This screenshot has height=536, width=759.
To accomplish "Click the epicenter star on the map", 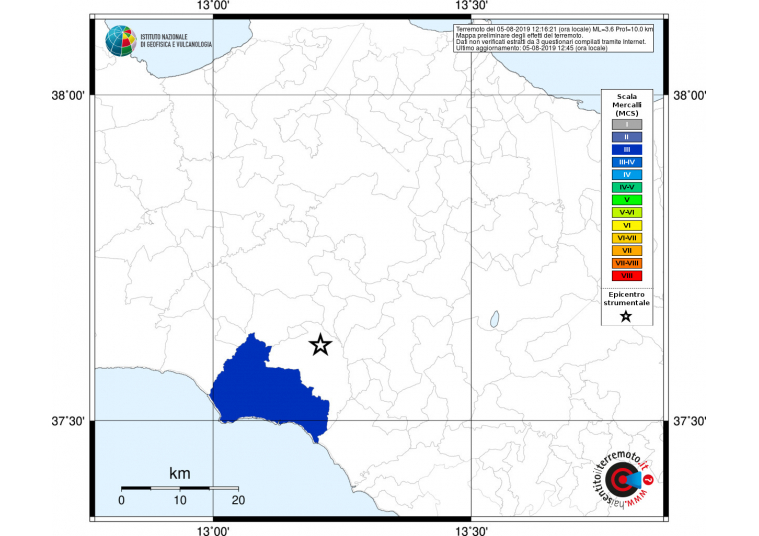I will click(x=320, y=345).
